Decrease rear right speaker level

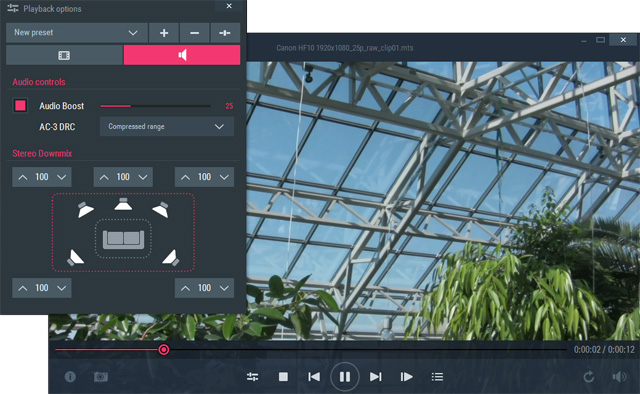pyautogui.click(x=224, y=288)
